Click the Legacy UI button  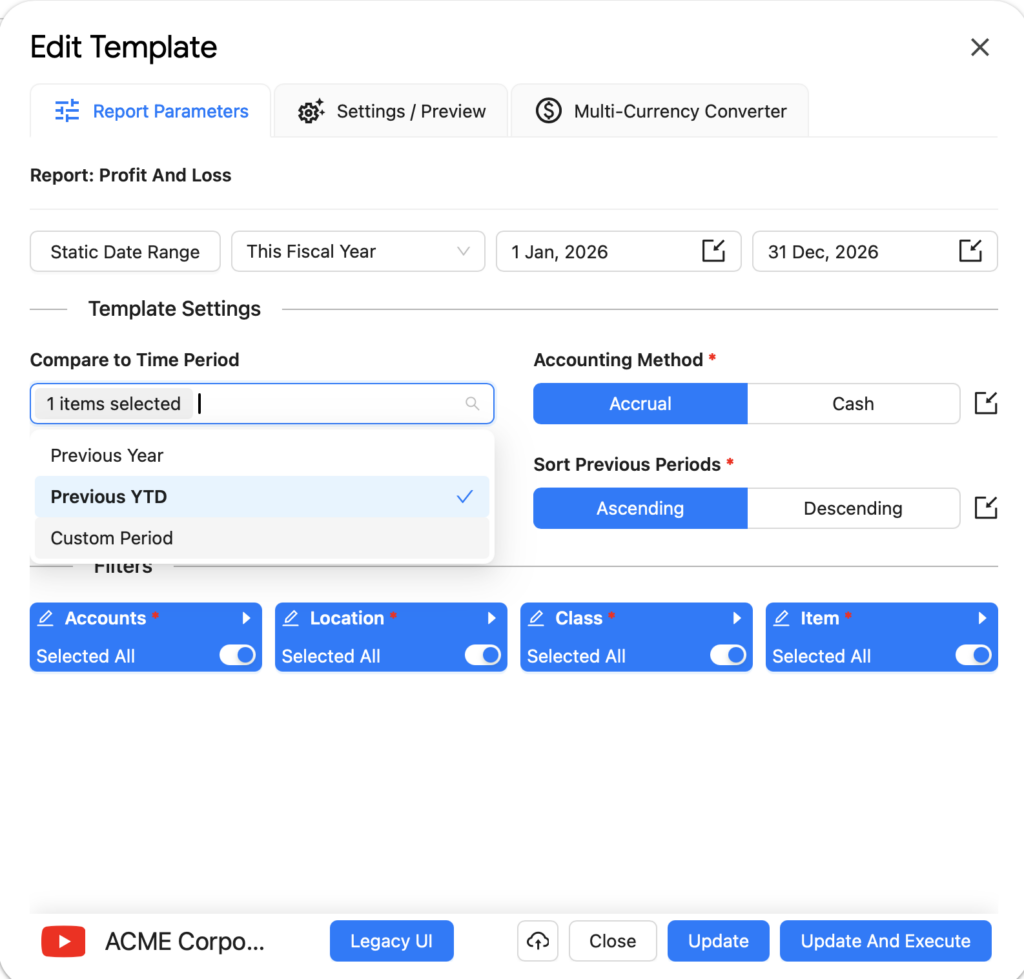[x=391, y=941]
